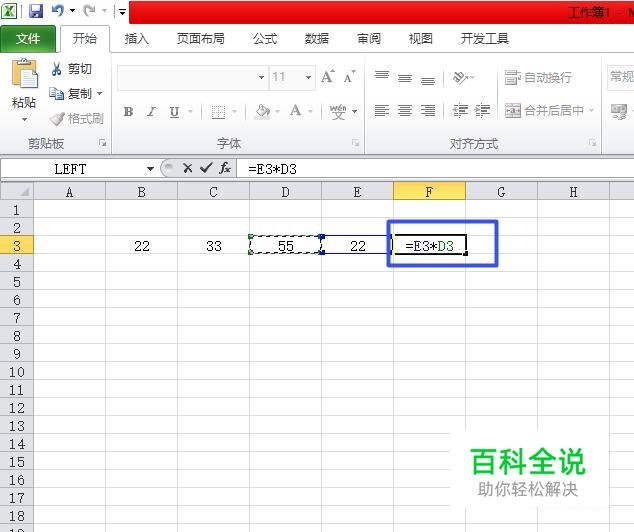
Task: Toggle Italic formatting
Action: pyautogui.click(x=152, y=111)
